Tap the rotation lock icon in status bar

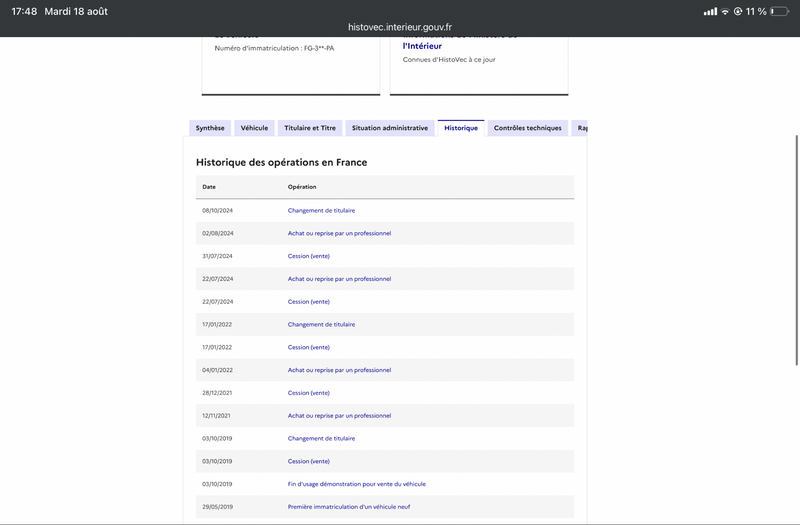tap(738, 11)
